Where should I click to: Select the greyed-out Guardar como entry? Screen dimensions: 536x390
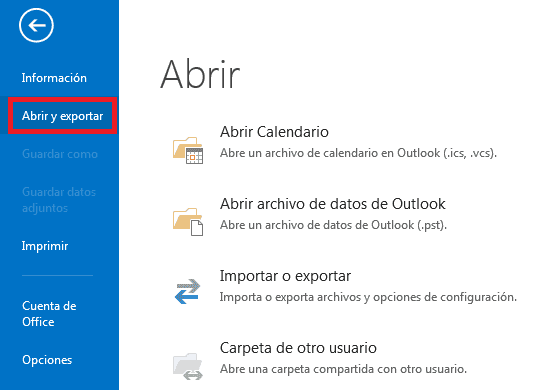60,154
